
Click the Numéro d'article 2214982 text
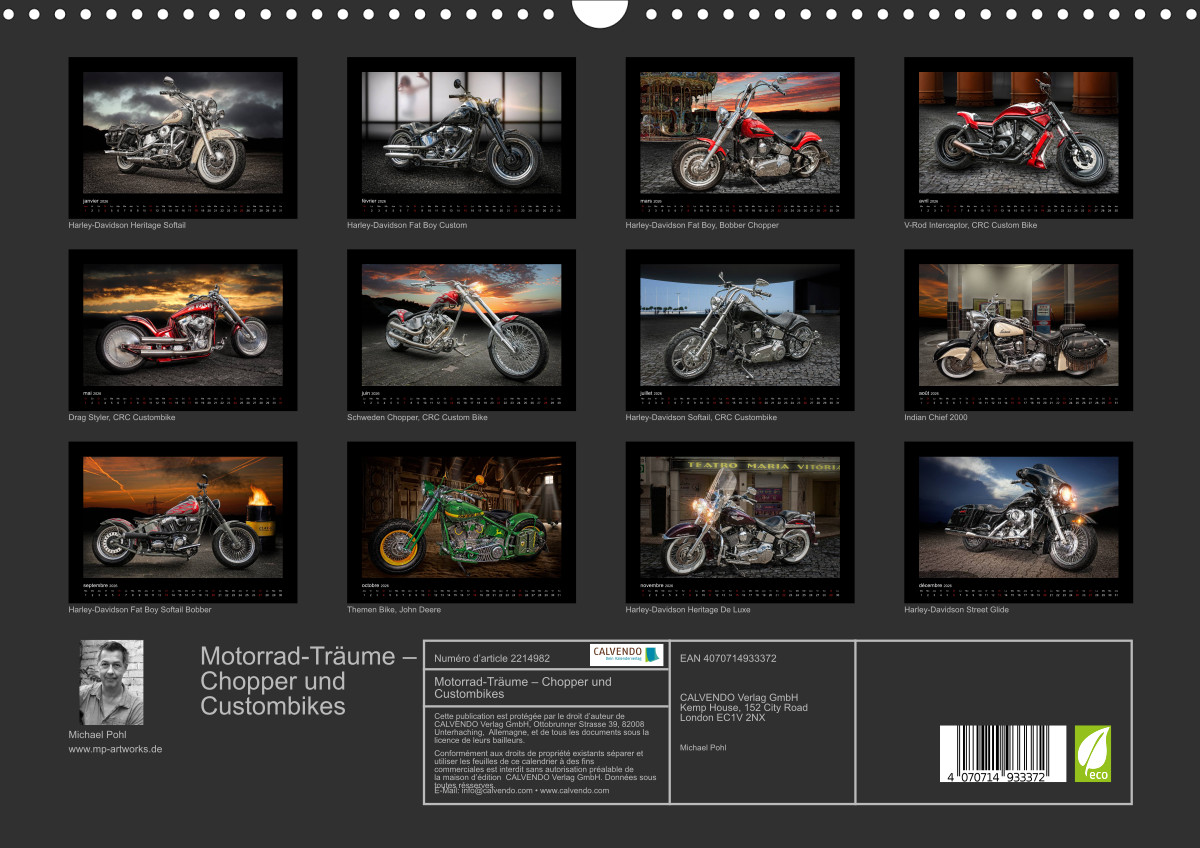[492, 658]
